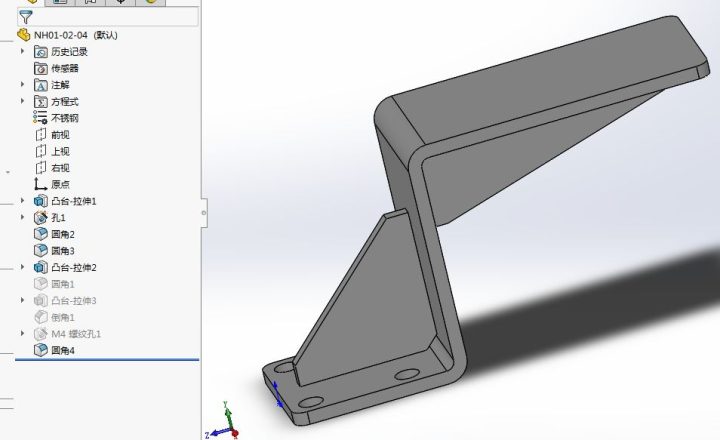Expand the 注解 annotations node
This screenshot has width=720, height=440.
[x=22, y=85]
